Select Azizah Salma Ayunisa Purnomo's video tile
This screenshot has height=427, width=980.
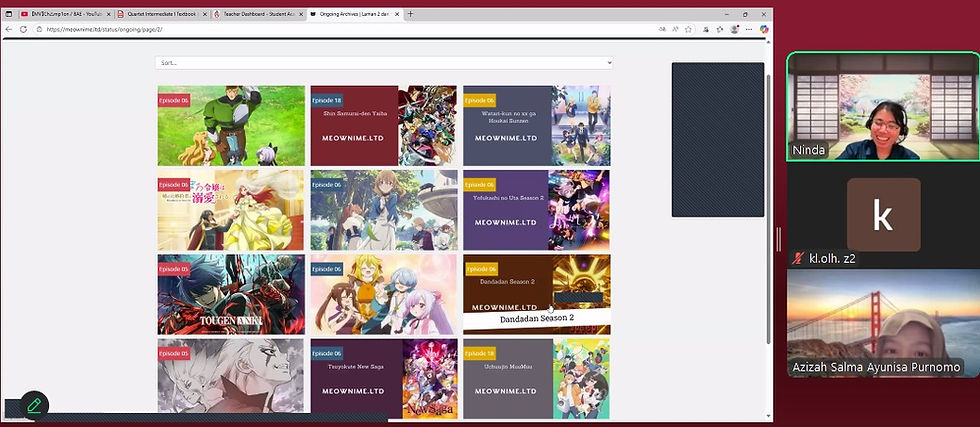pos(883,323)
